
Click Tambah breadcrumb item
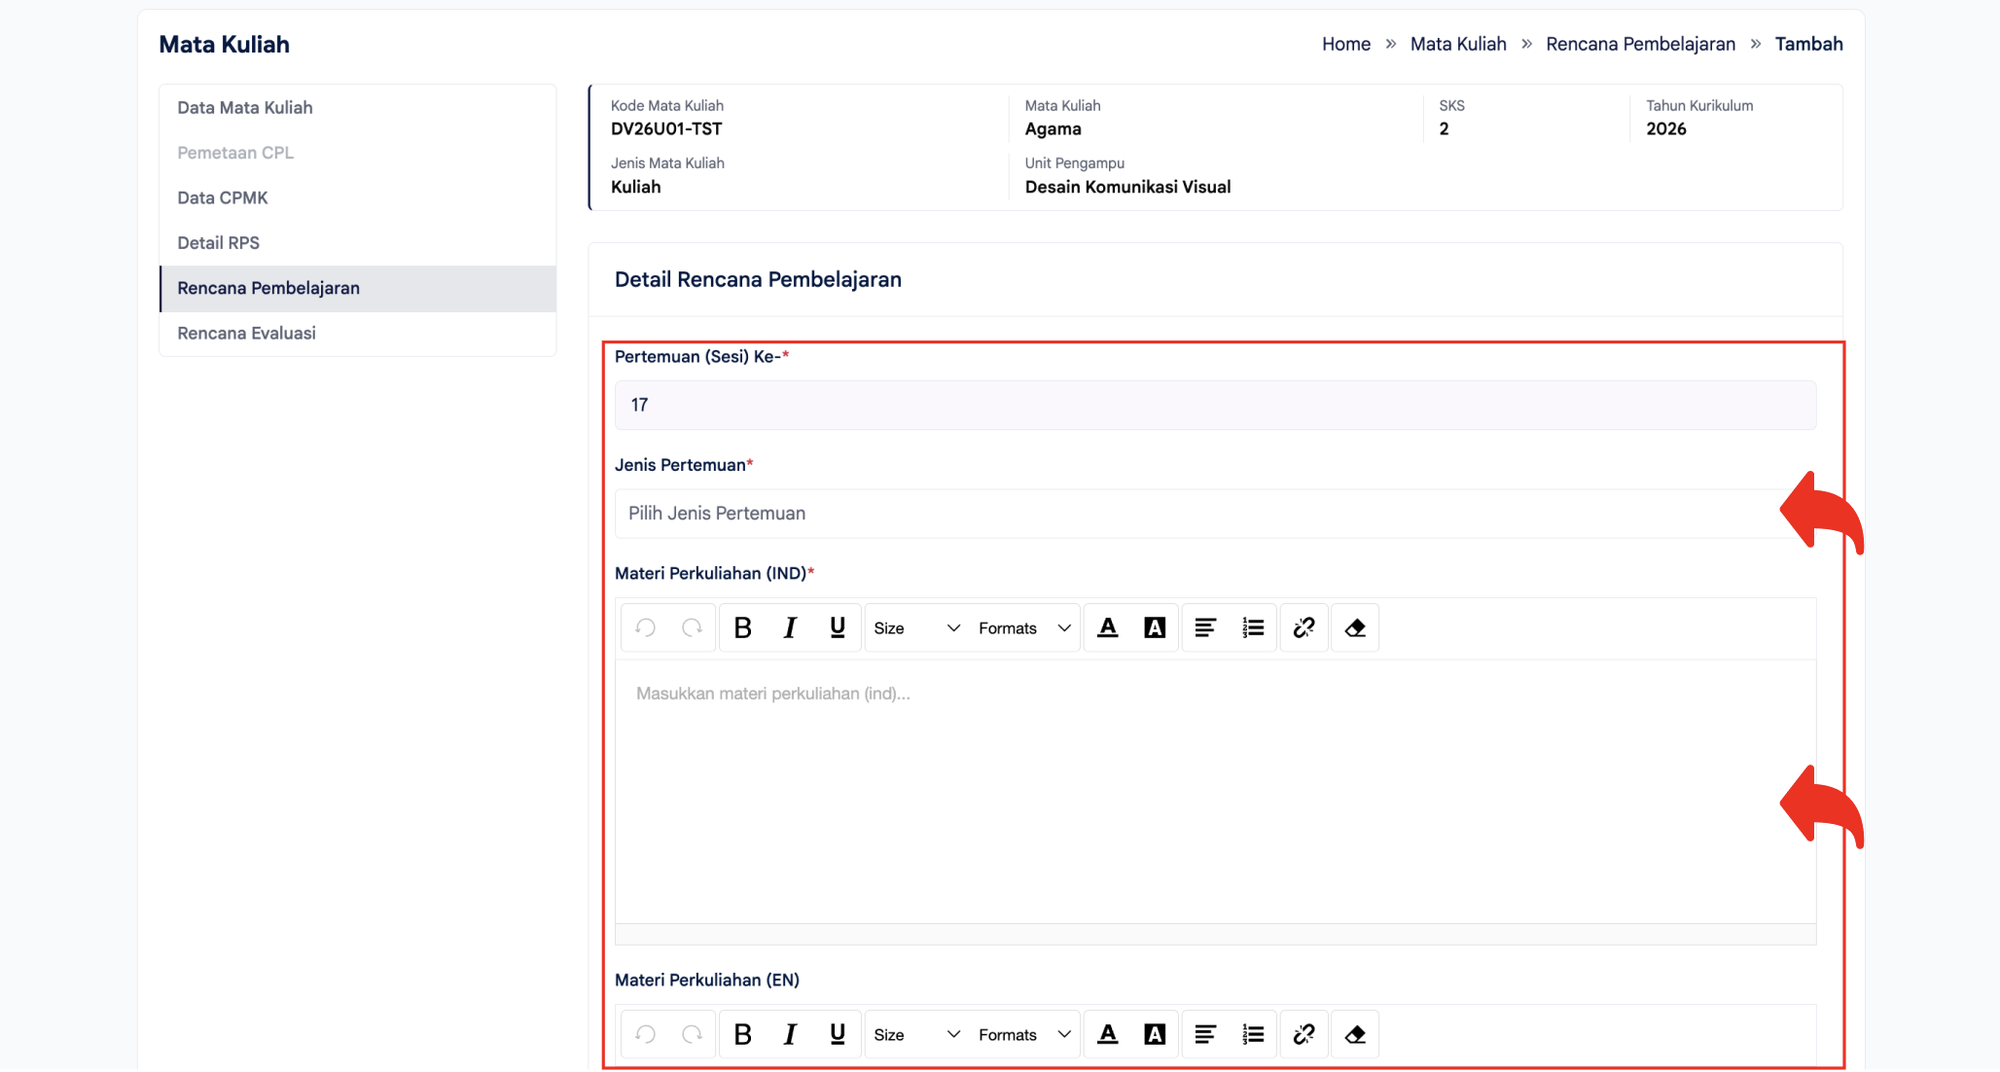pos(1808,44)
